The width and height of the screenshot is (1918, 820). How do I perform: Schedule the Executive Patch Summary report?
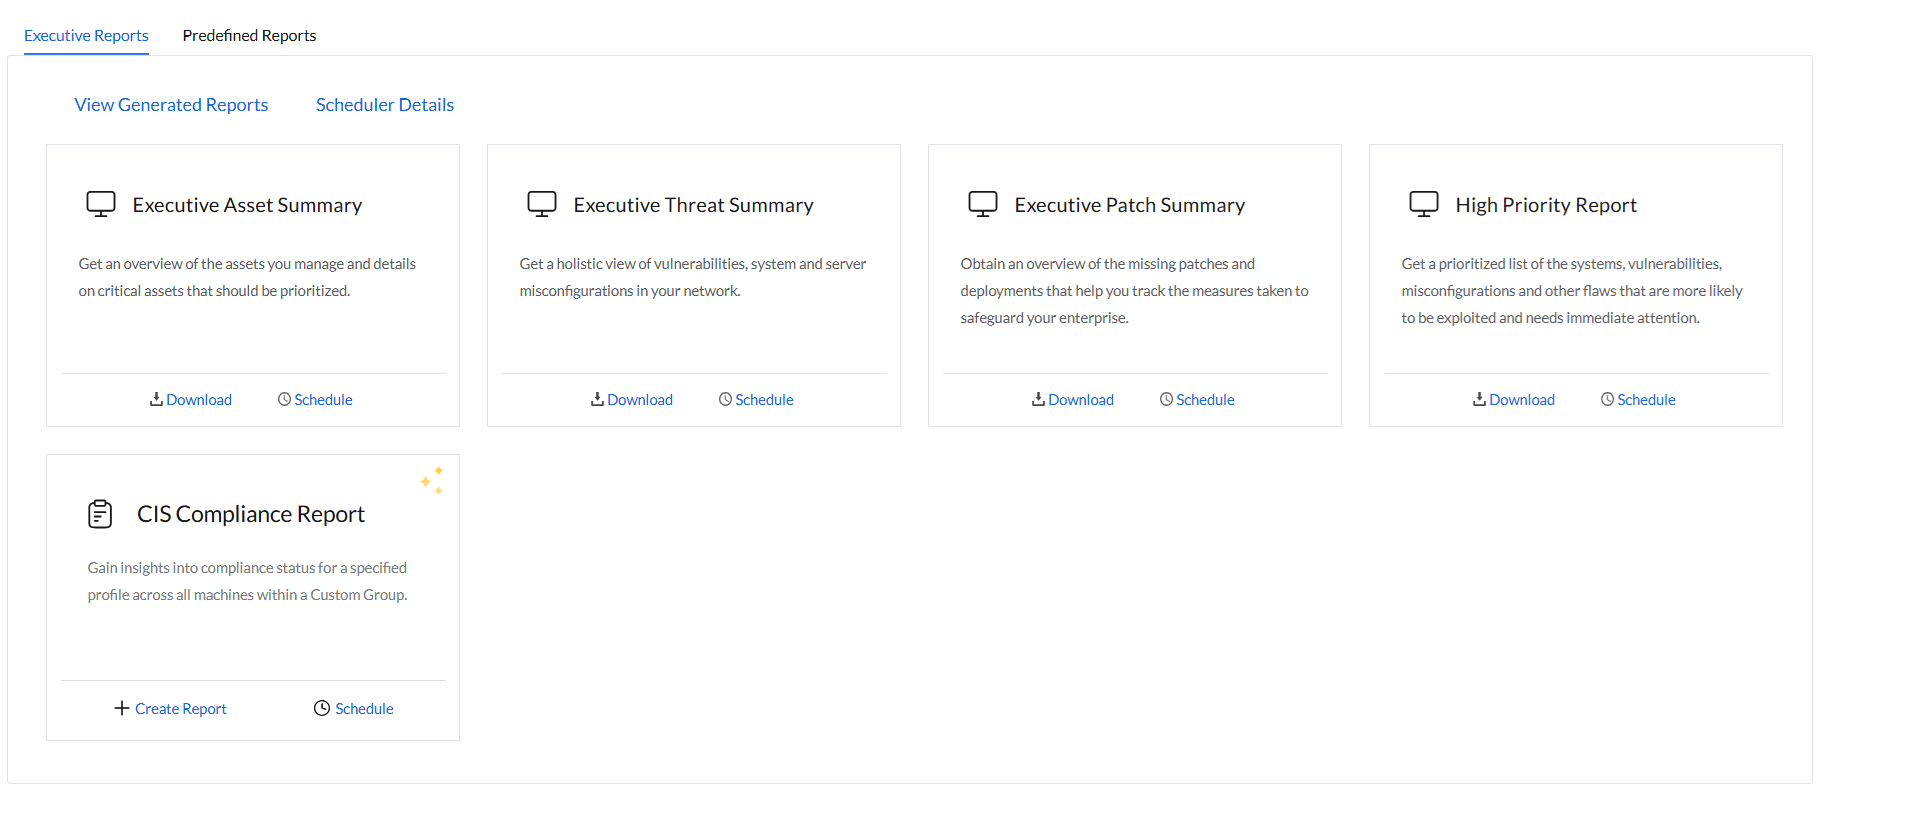click(x=1197, y=400)
